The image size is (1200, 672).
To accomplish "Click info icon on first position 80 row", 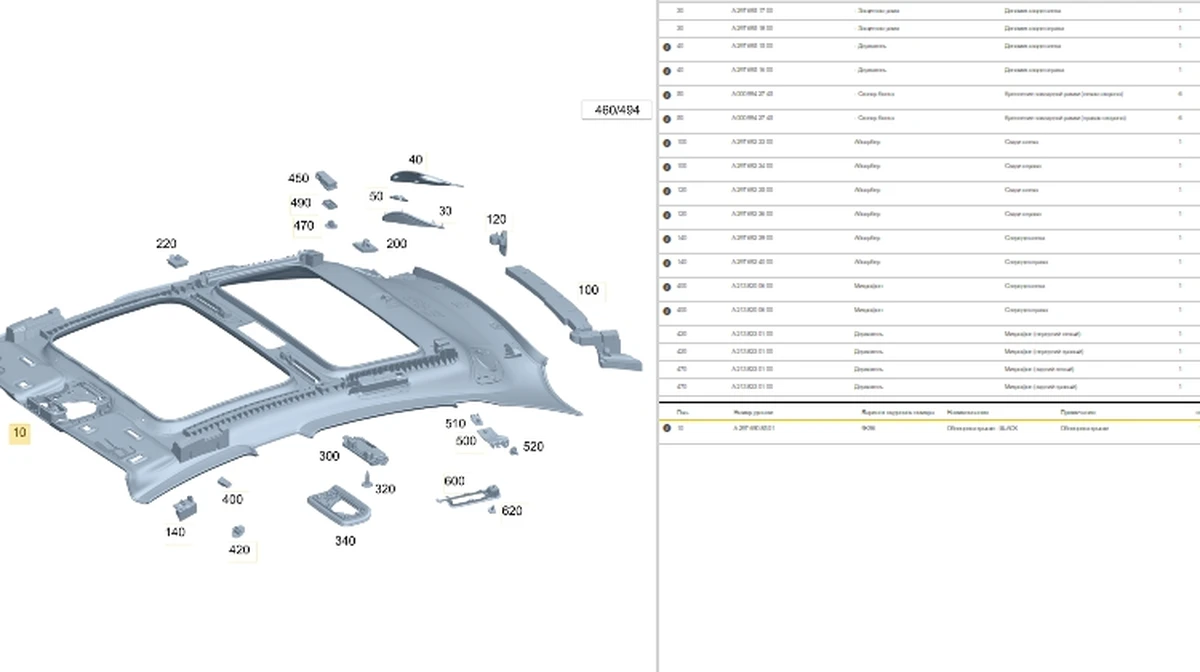I will click(x=667, y=94).
